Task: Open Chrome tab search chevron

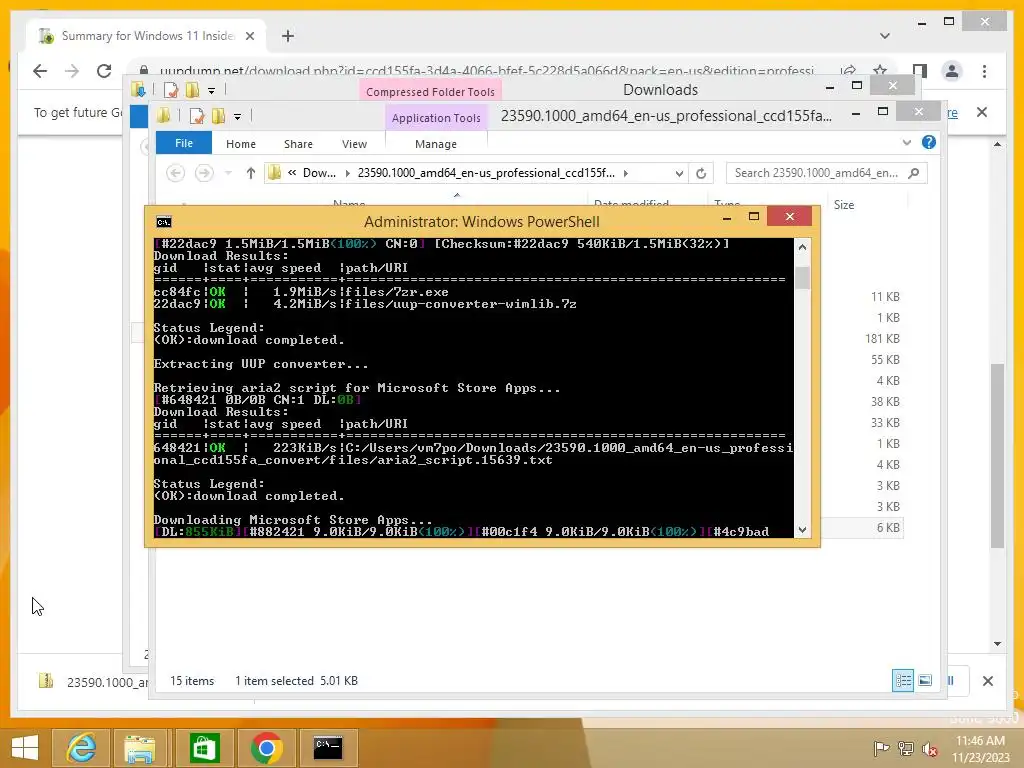Action: (885, 36)
